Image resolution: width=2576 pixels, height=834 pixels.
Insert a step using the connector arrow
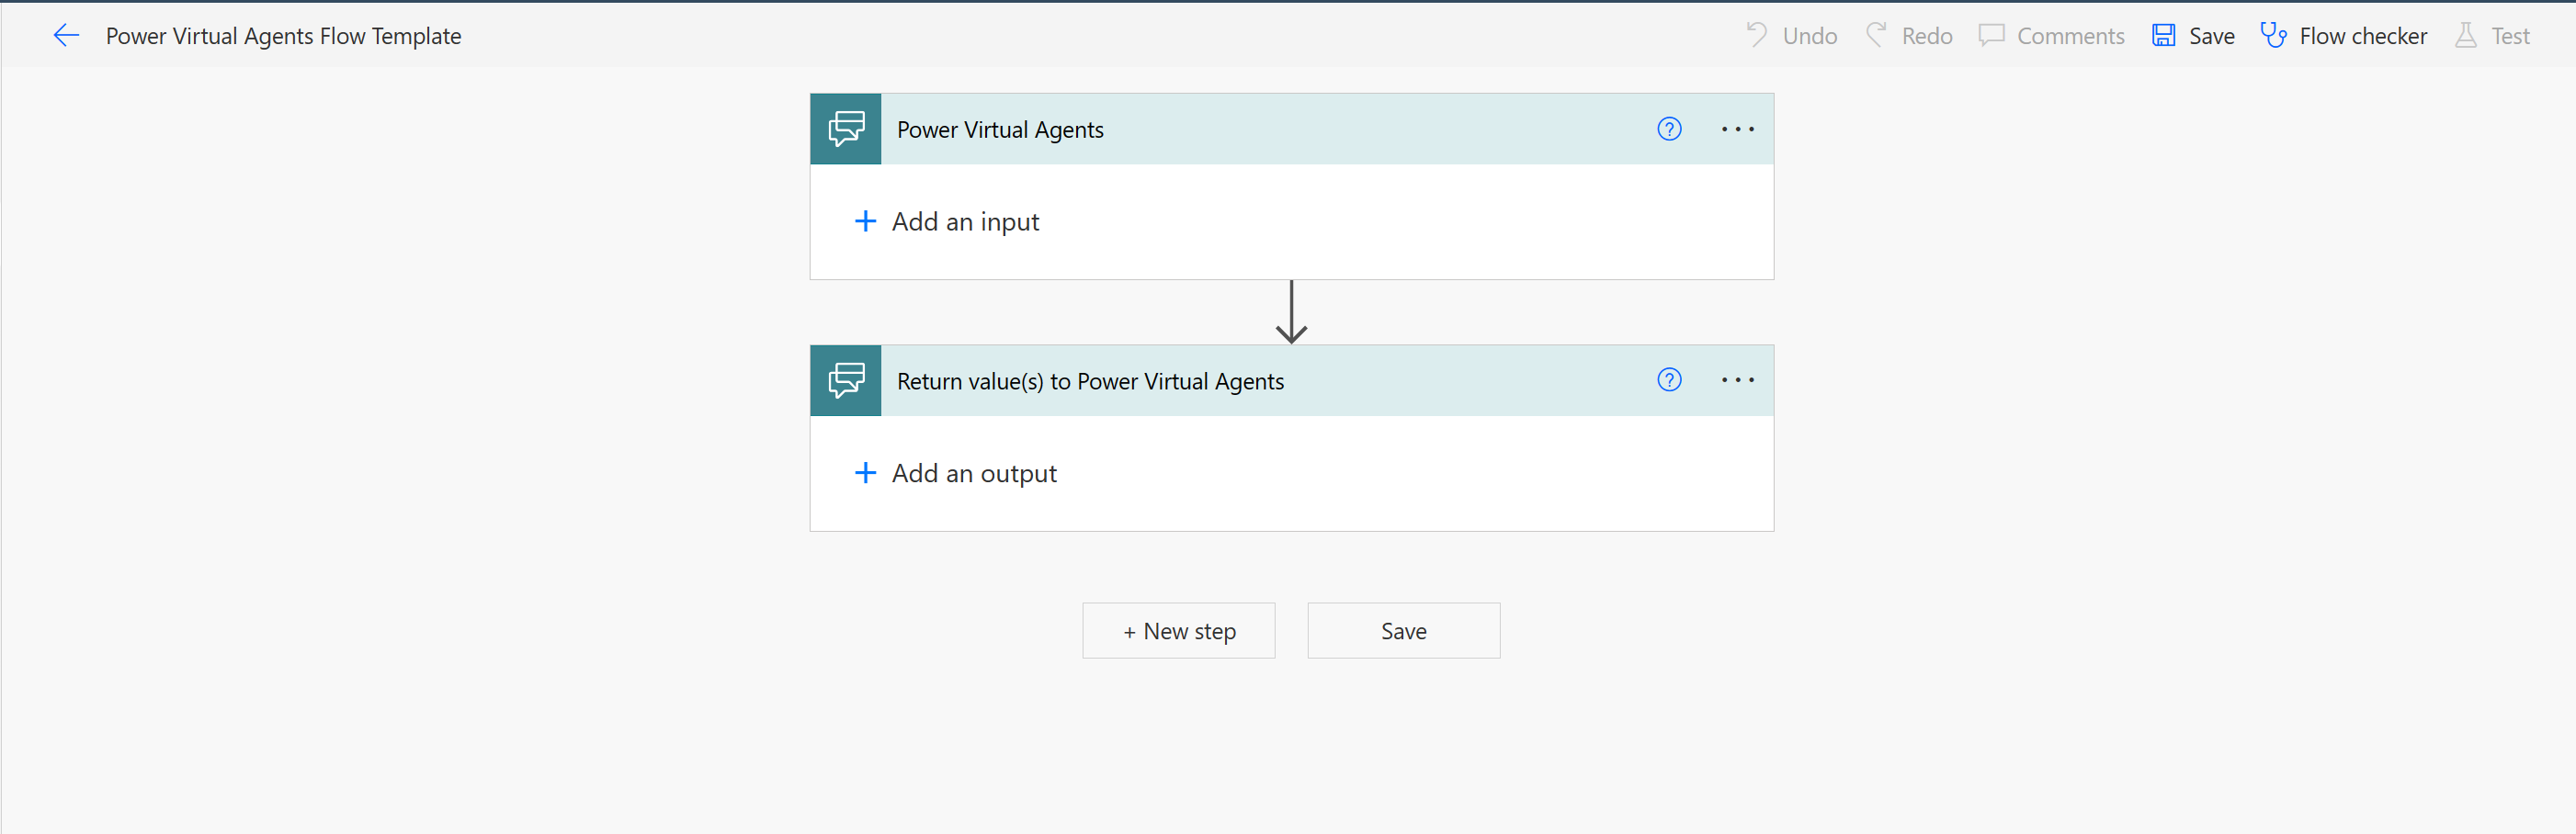(1291, 312)
